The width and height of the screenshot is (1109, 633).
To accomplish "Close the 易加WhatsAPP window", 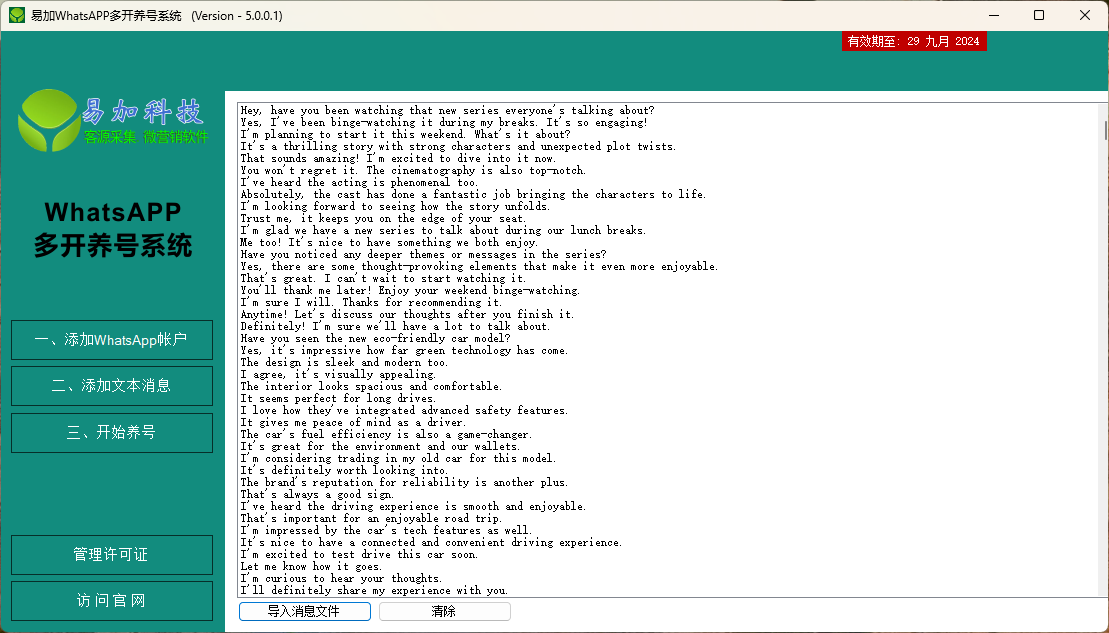I will (1085, 15).
